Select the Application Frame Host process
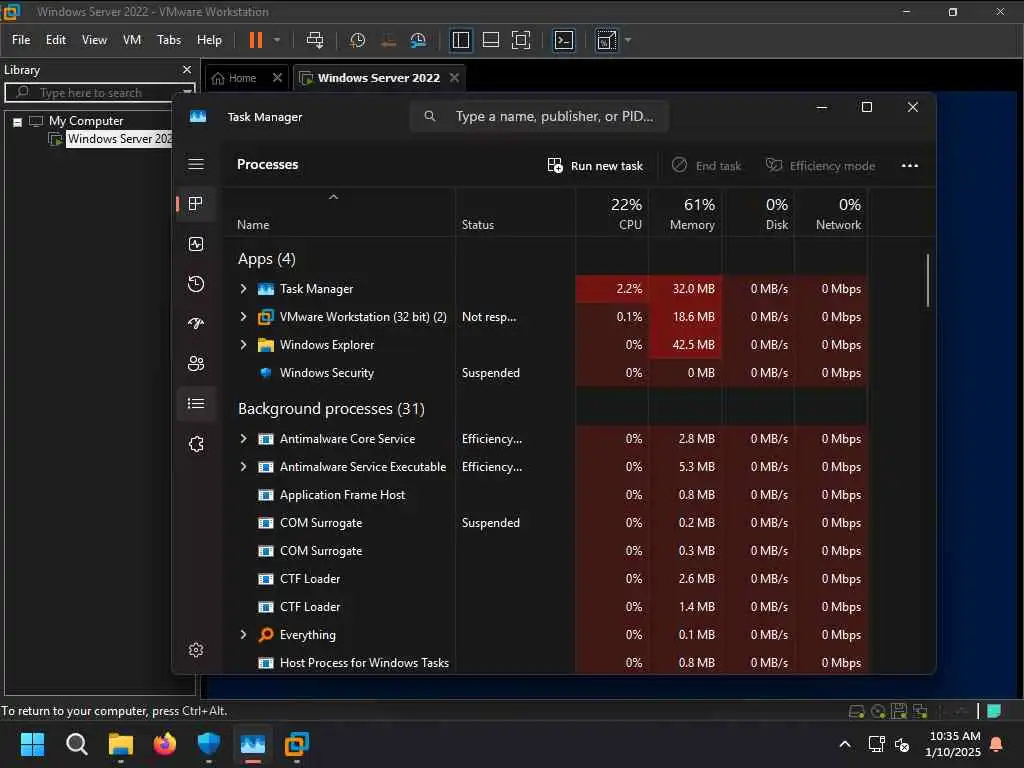Screen dimensions: 1024x768 [545, 495]
